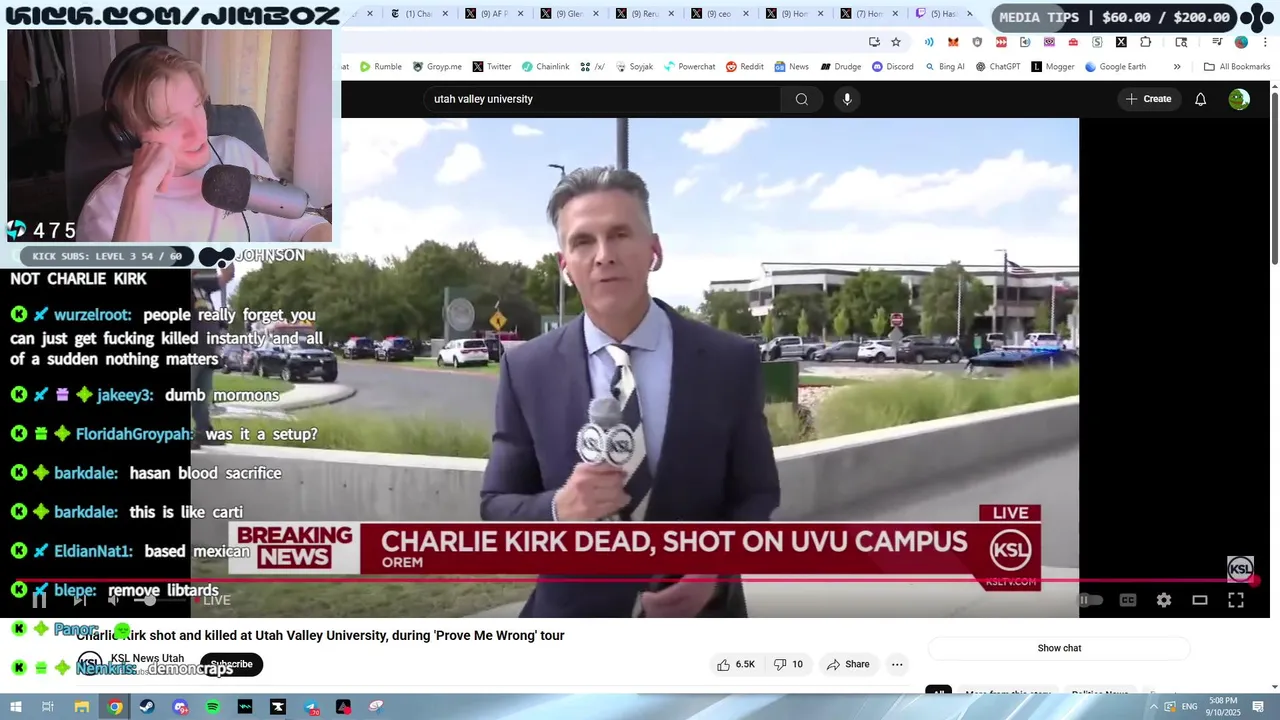Open the X extension icon in toolbar
The image size is (1280, 720).
[1121, 42]
